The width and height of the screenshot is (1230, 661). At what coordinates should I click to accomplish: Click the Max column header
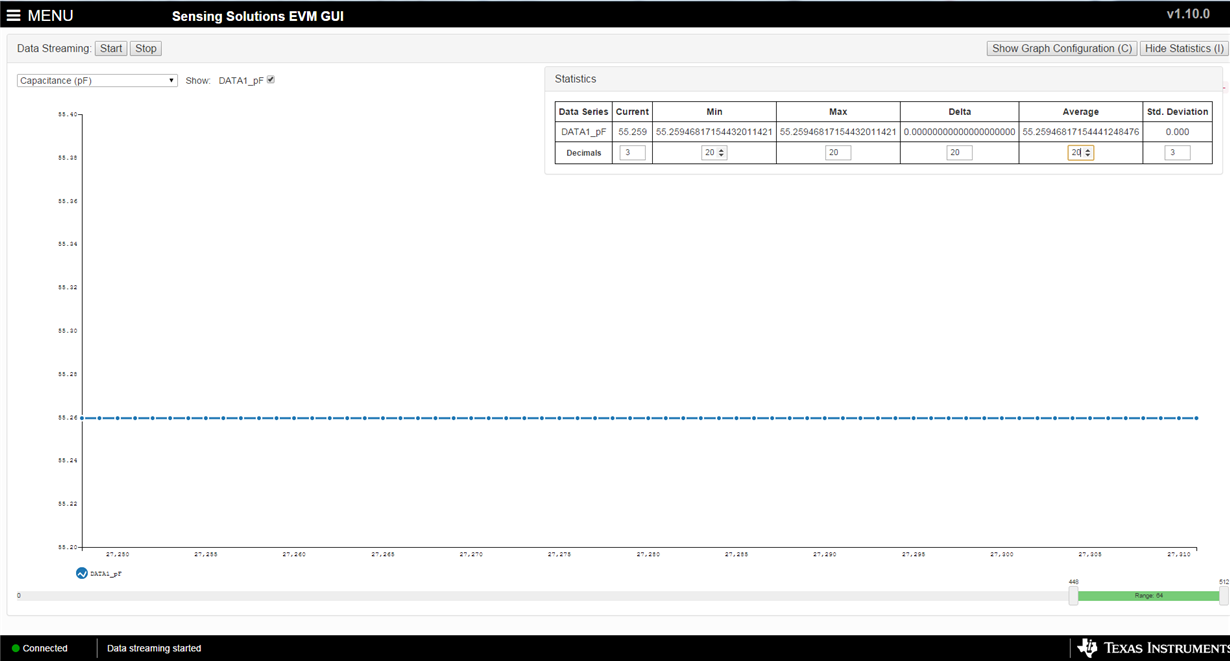click(838, 112)
